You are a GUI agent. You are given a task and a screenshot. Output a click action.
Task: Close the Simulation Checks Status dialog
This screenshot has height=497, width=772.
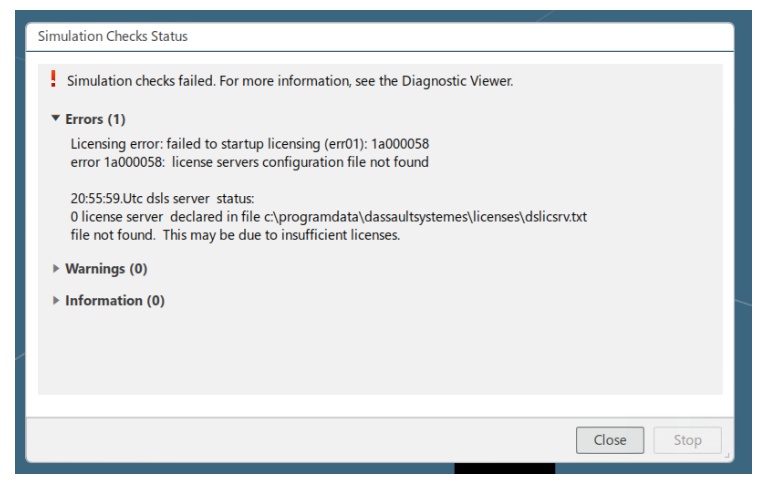[x=610, y=440]
